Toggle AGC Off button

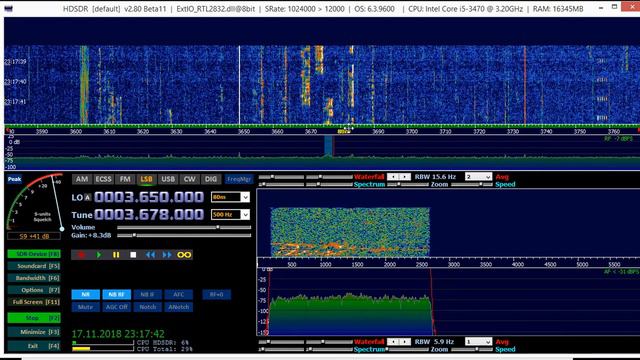116,307
